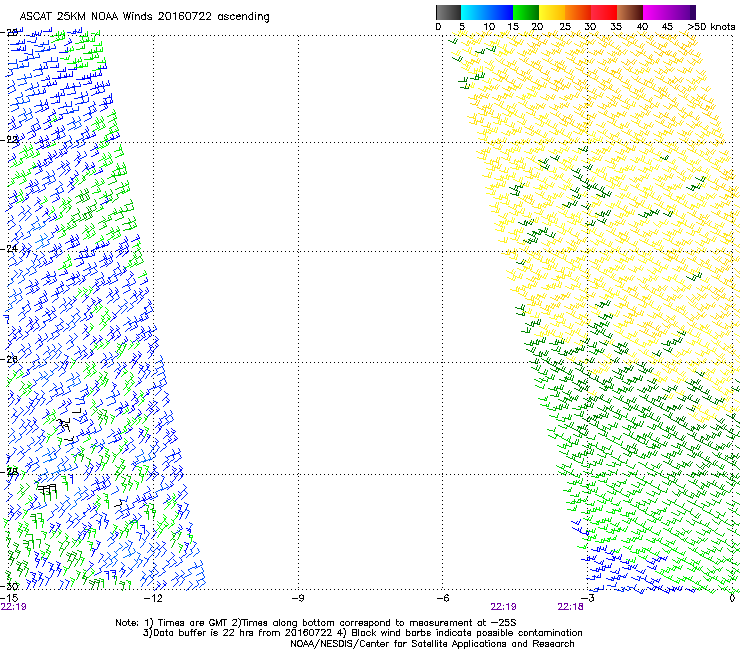Pick the green 15–20 knots legend segment
Viewport: 740px width, 650px height.
point(526,12)
